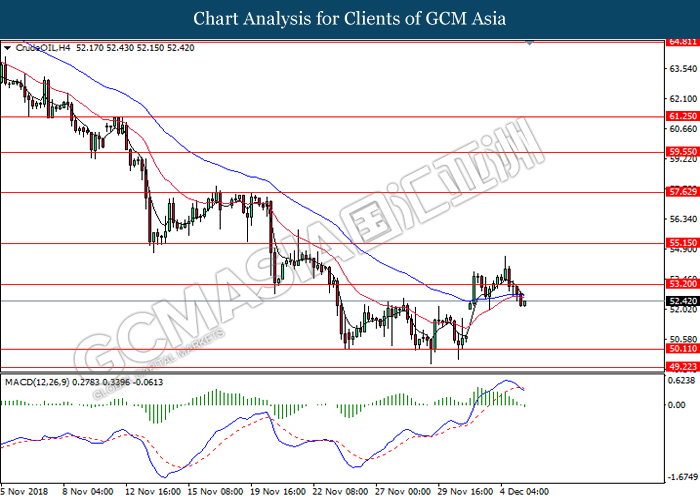Click the 27 Nov 00:00 time label
700x500 pixels.
(403, 492)
